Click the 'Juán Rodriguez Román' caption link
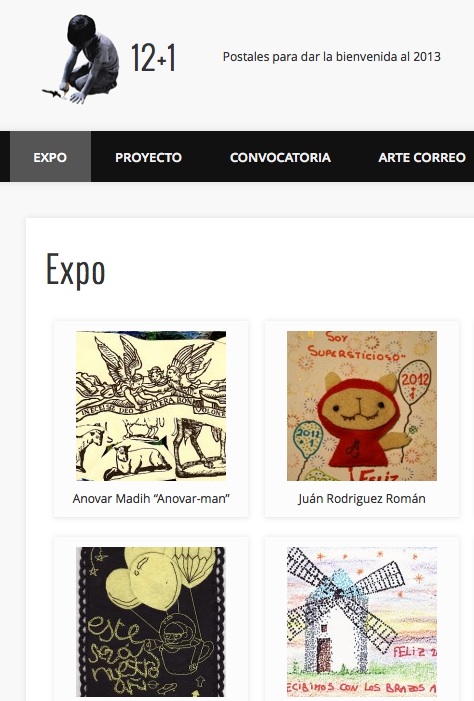 tap(362, 498)
